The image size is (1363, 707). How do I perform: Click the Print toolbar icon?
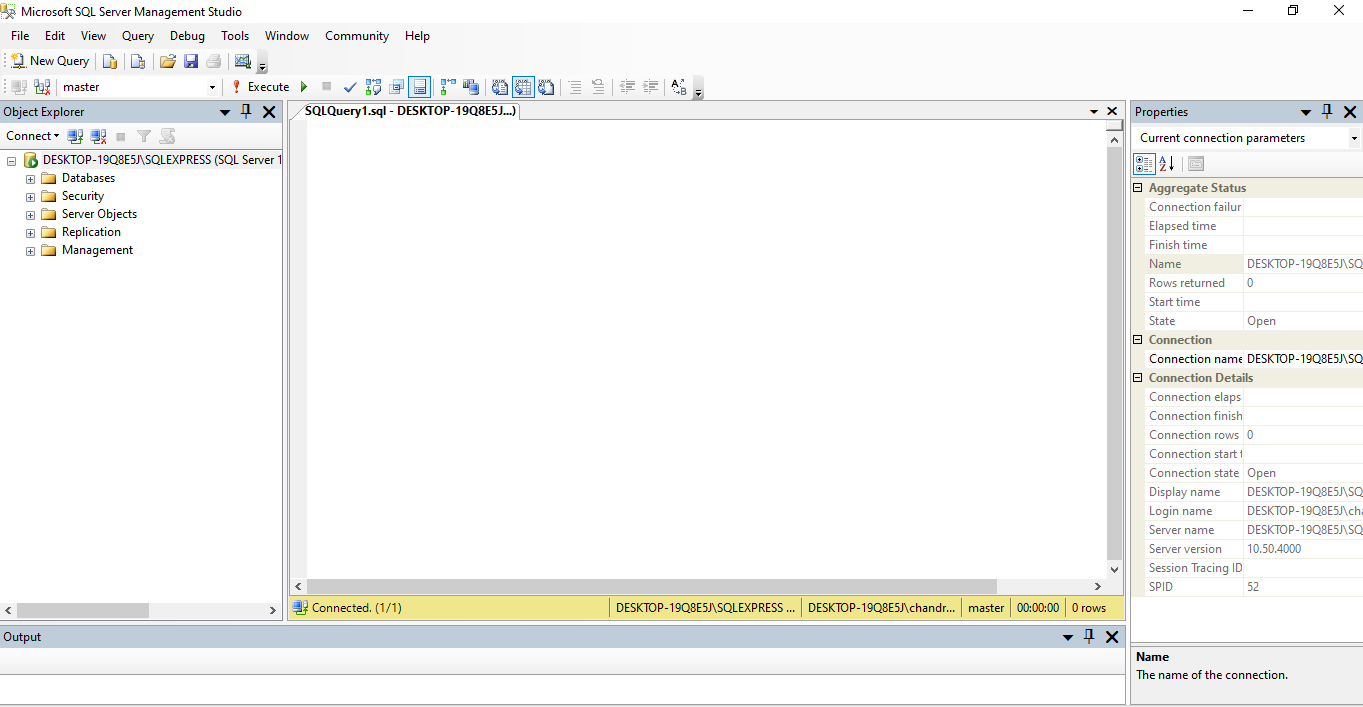213,60
